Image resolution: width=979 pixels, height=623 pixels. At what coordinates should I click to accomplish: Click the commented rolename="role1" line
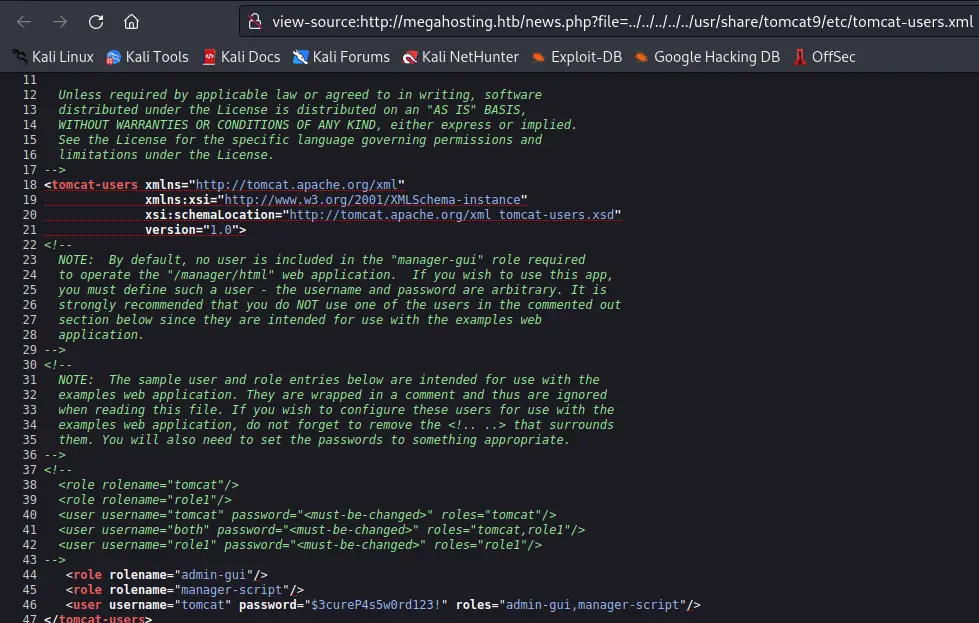pos(145,500)
